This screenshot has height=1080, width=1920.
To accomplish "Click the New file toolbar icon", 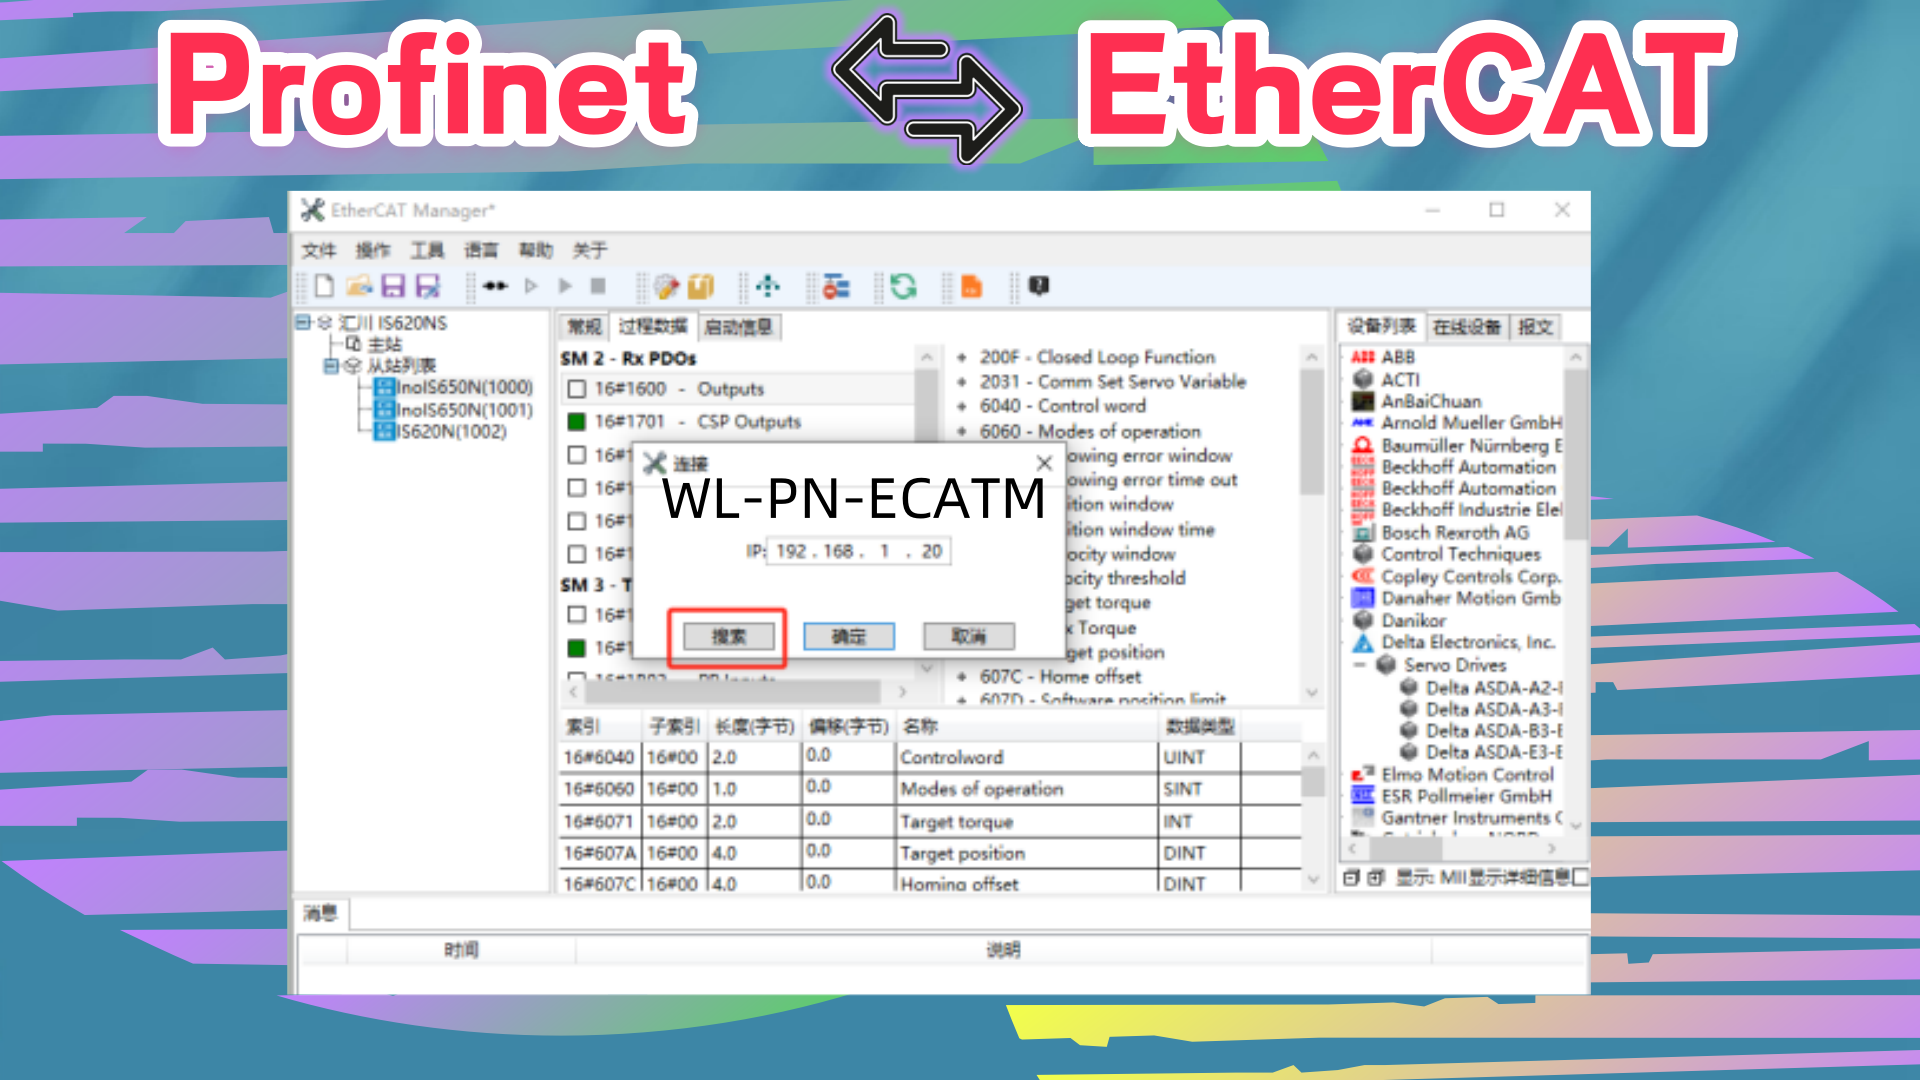I will click(324, 287).
